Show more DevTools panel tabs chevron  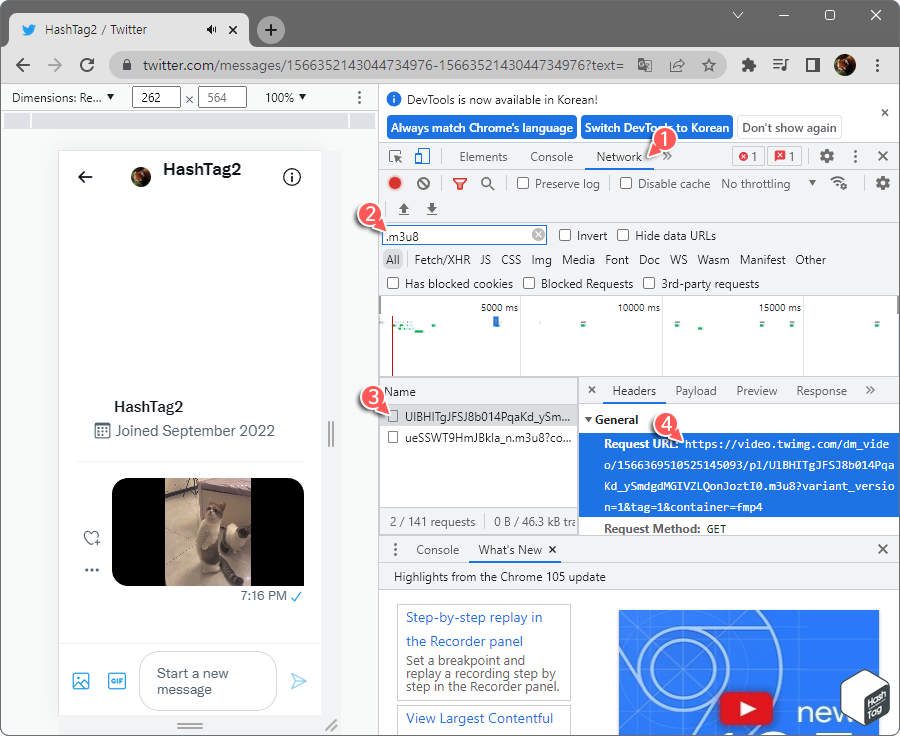(x=668, y=156)
